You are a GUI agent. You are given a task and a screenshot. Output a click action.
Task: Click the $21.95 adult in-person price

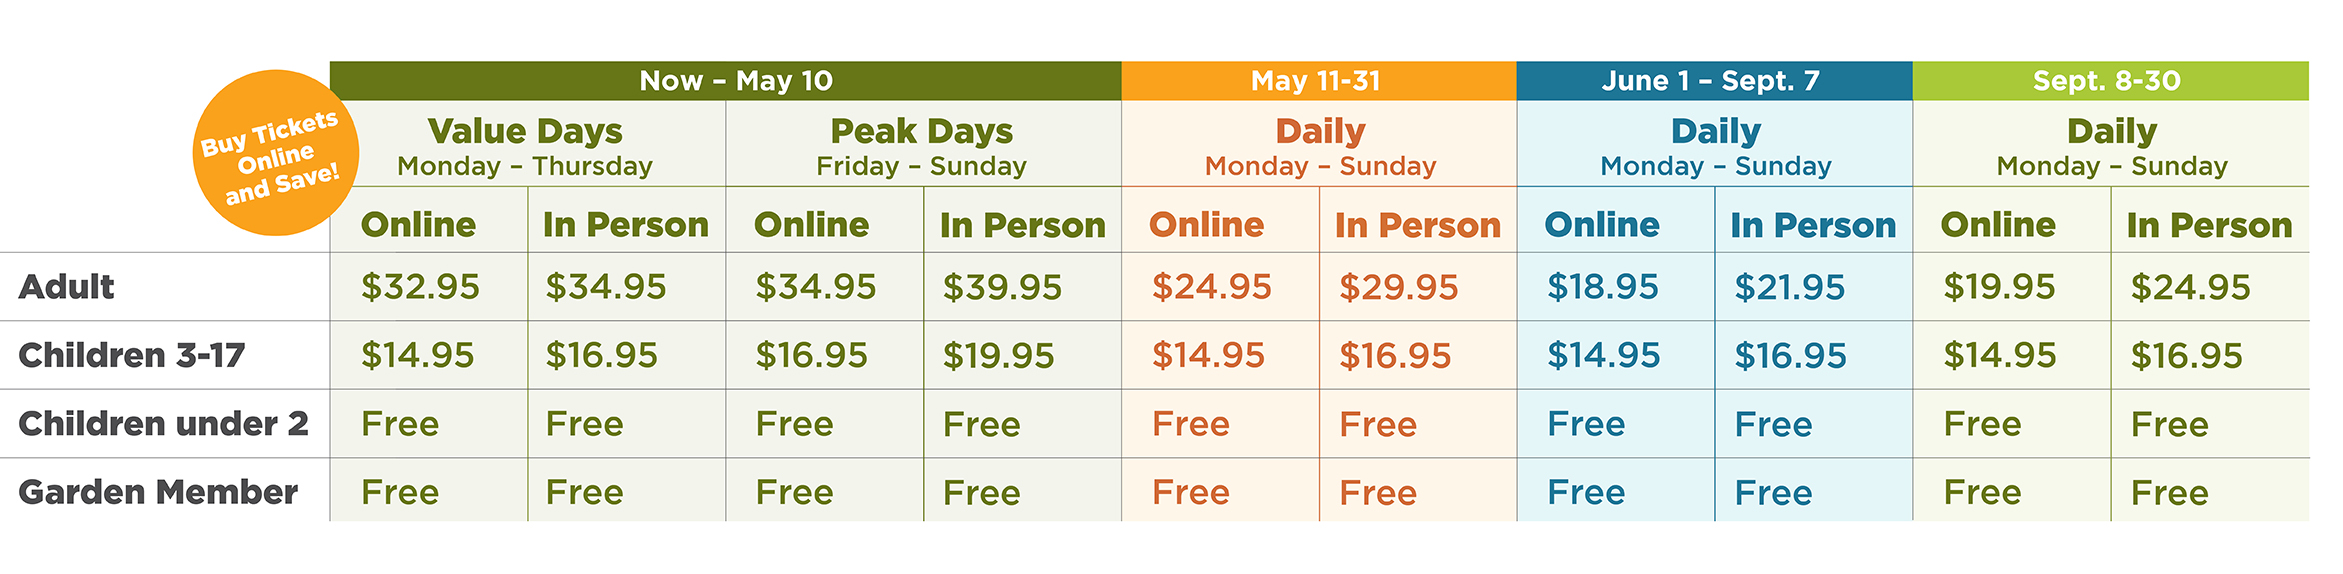click(1789, 288)
